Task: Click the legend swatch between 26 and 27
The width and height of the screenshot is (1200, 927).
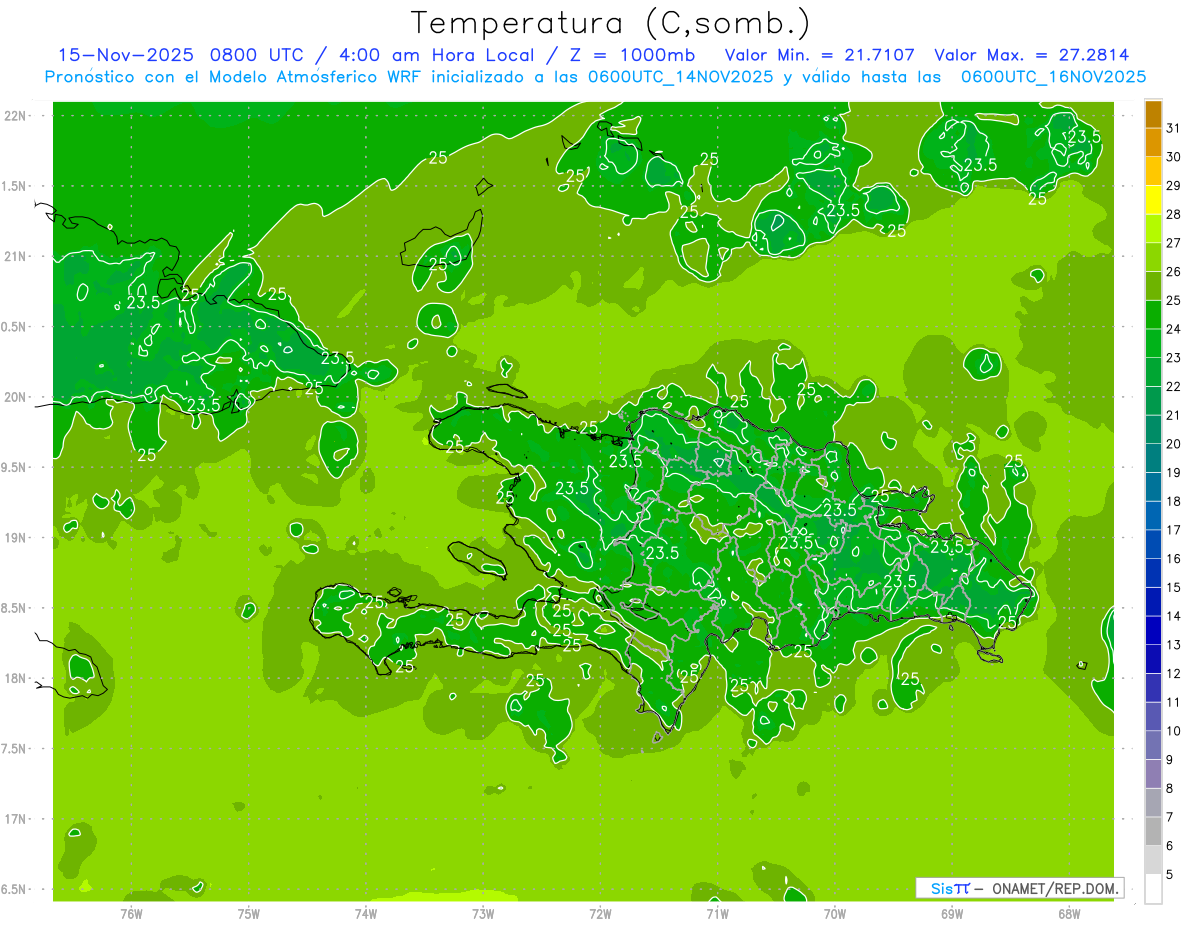Action: point(1153,257)
